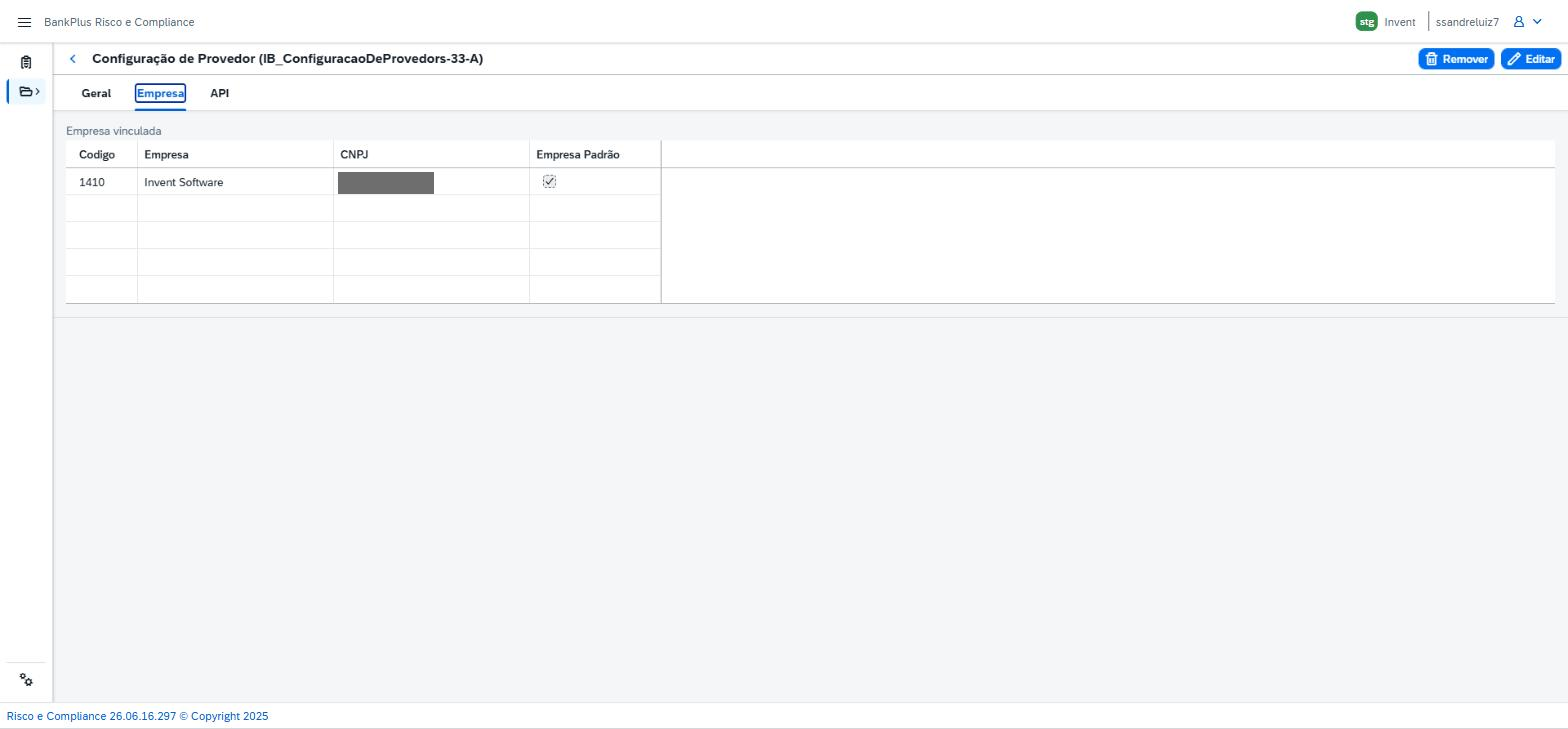This screenshot has height=729, width=1568.
Task: Toggle Empresa Padrão checkbox for Invent Software
Action: [x=549, y=182]
